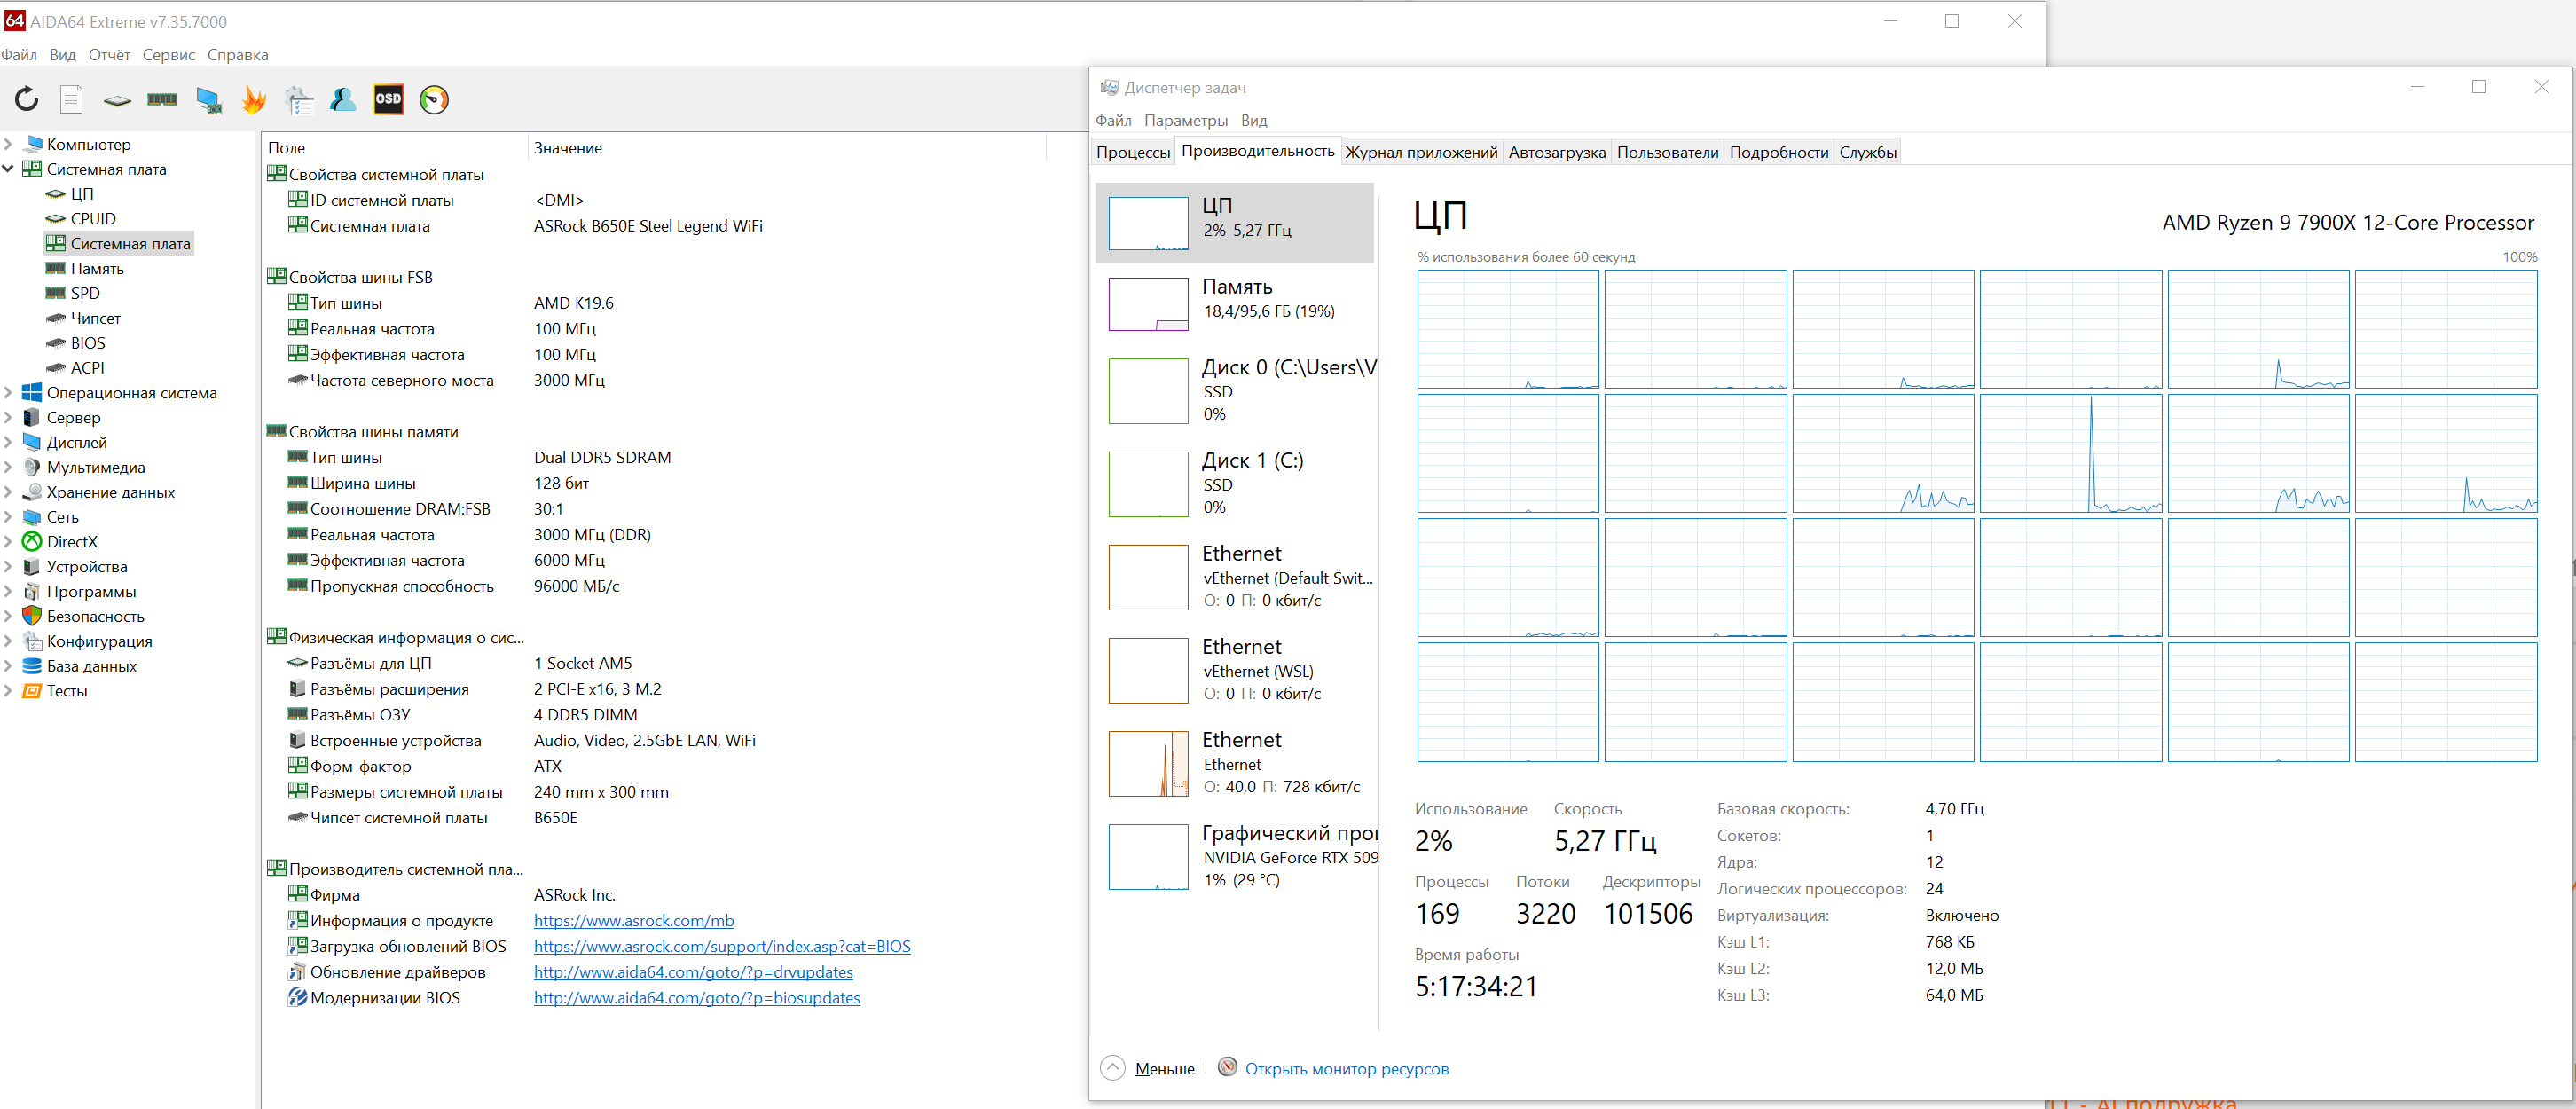Screen dimensions: 2576x1109
Task: Expand the Операционная система node
Action: [8, 393]
